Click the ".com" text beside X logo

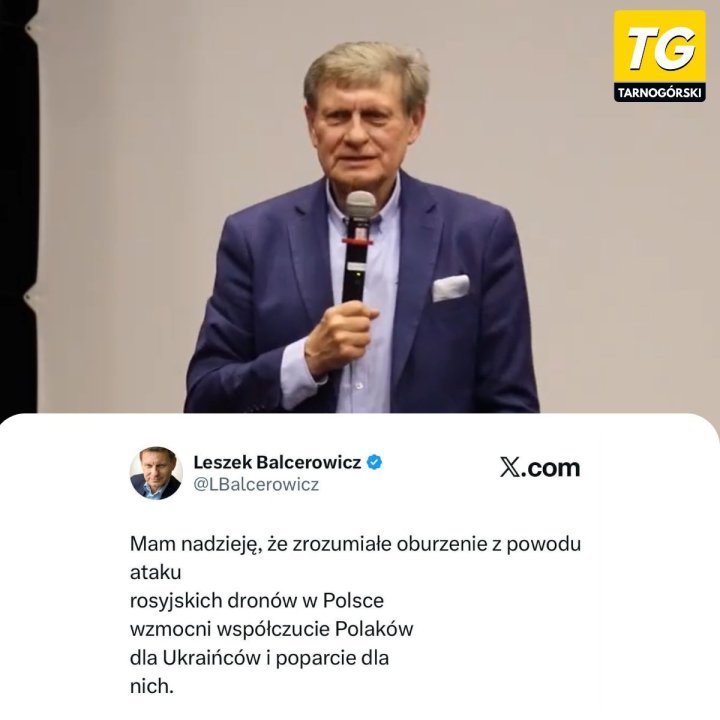tap(551, 468)
